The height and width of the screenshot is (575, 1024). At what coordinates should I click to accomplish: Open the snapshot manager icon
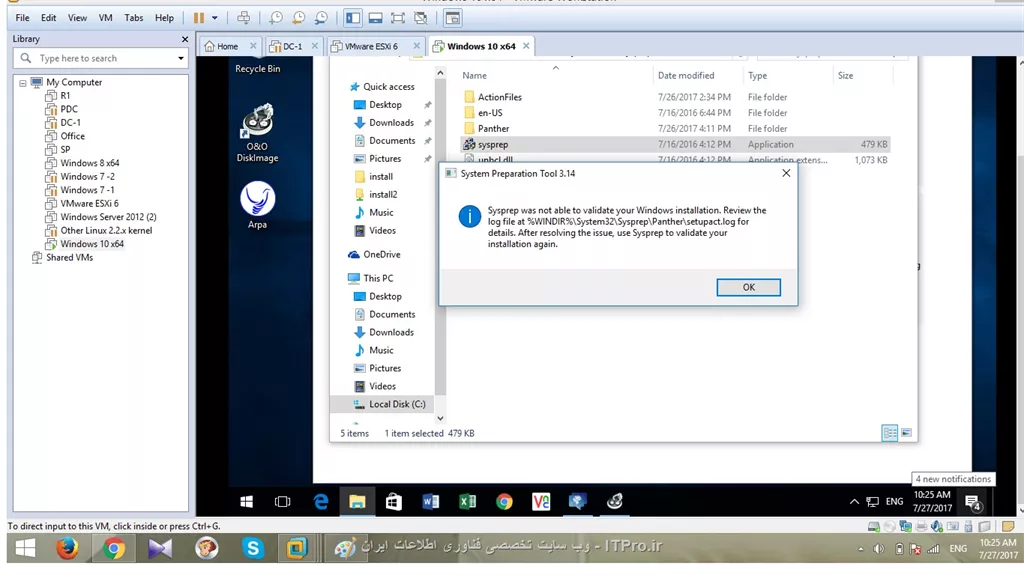coord(321,18)
